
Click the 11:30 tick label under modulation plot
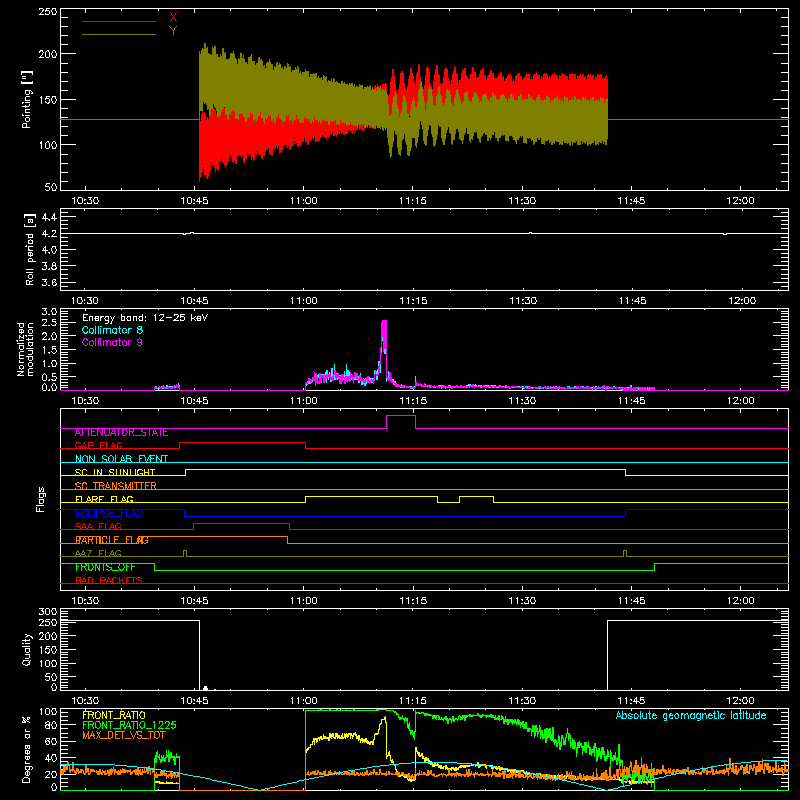pyautogui.click(x=522, y=401)
